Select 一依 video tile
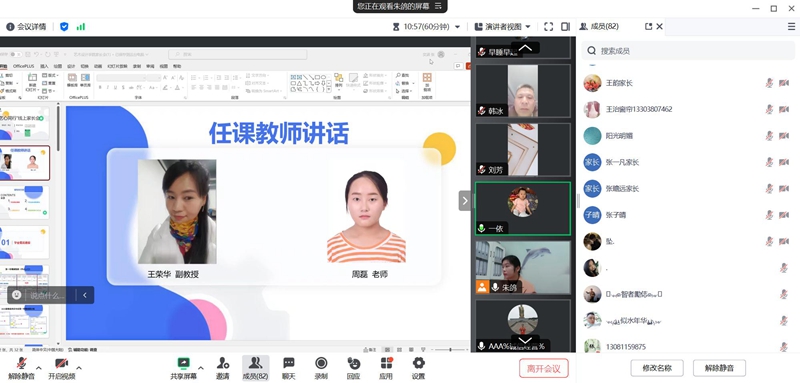The width and height of the screenshot is (800, 383). (x=522, y=209)
